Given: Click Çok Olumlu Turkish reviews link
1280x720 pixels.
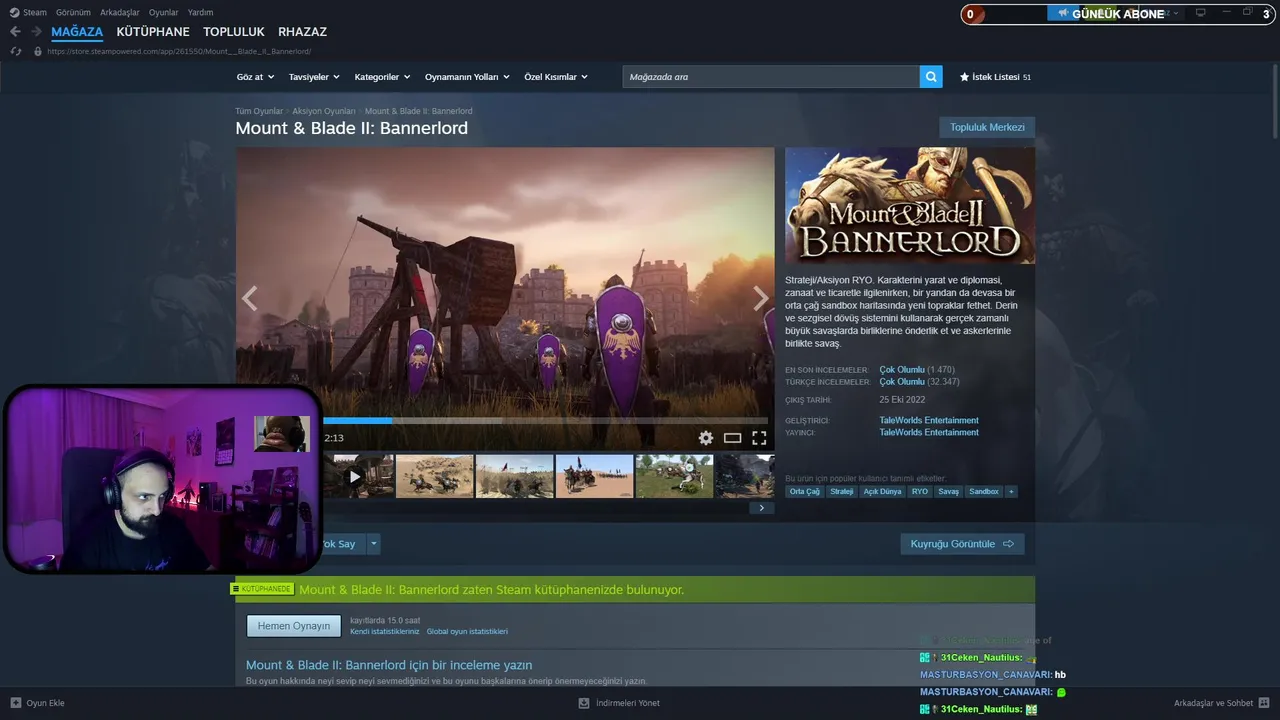Looking at the screenshot, I should (x=902, y=382).
